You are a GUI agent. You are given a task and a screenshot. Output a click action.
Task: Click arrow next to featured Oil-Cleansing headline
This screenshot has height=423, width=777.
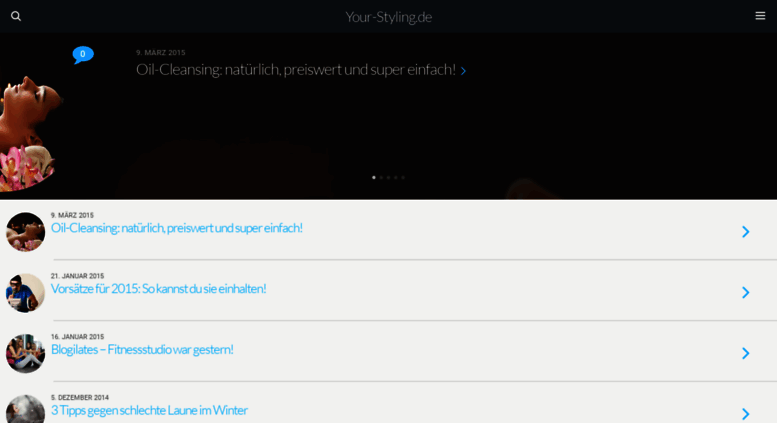(x=463, y=71)
